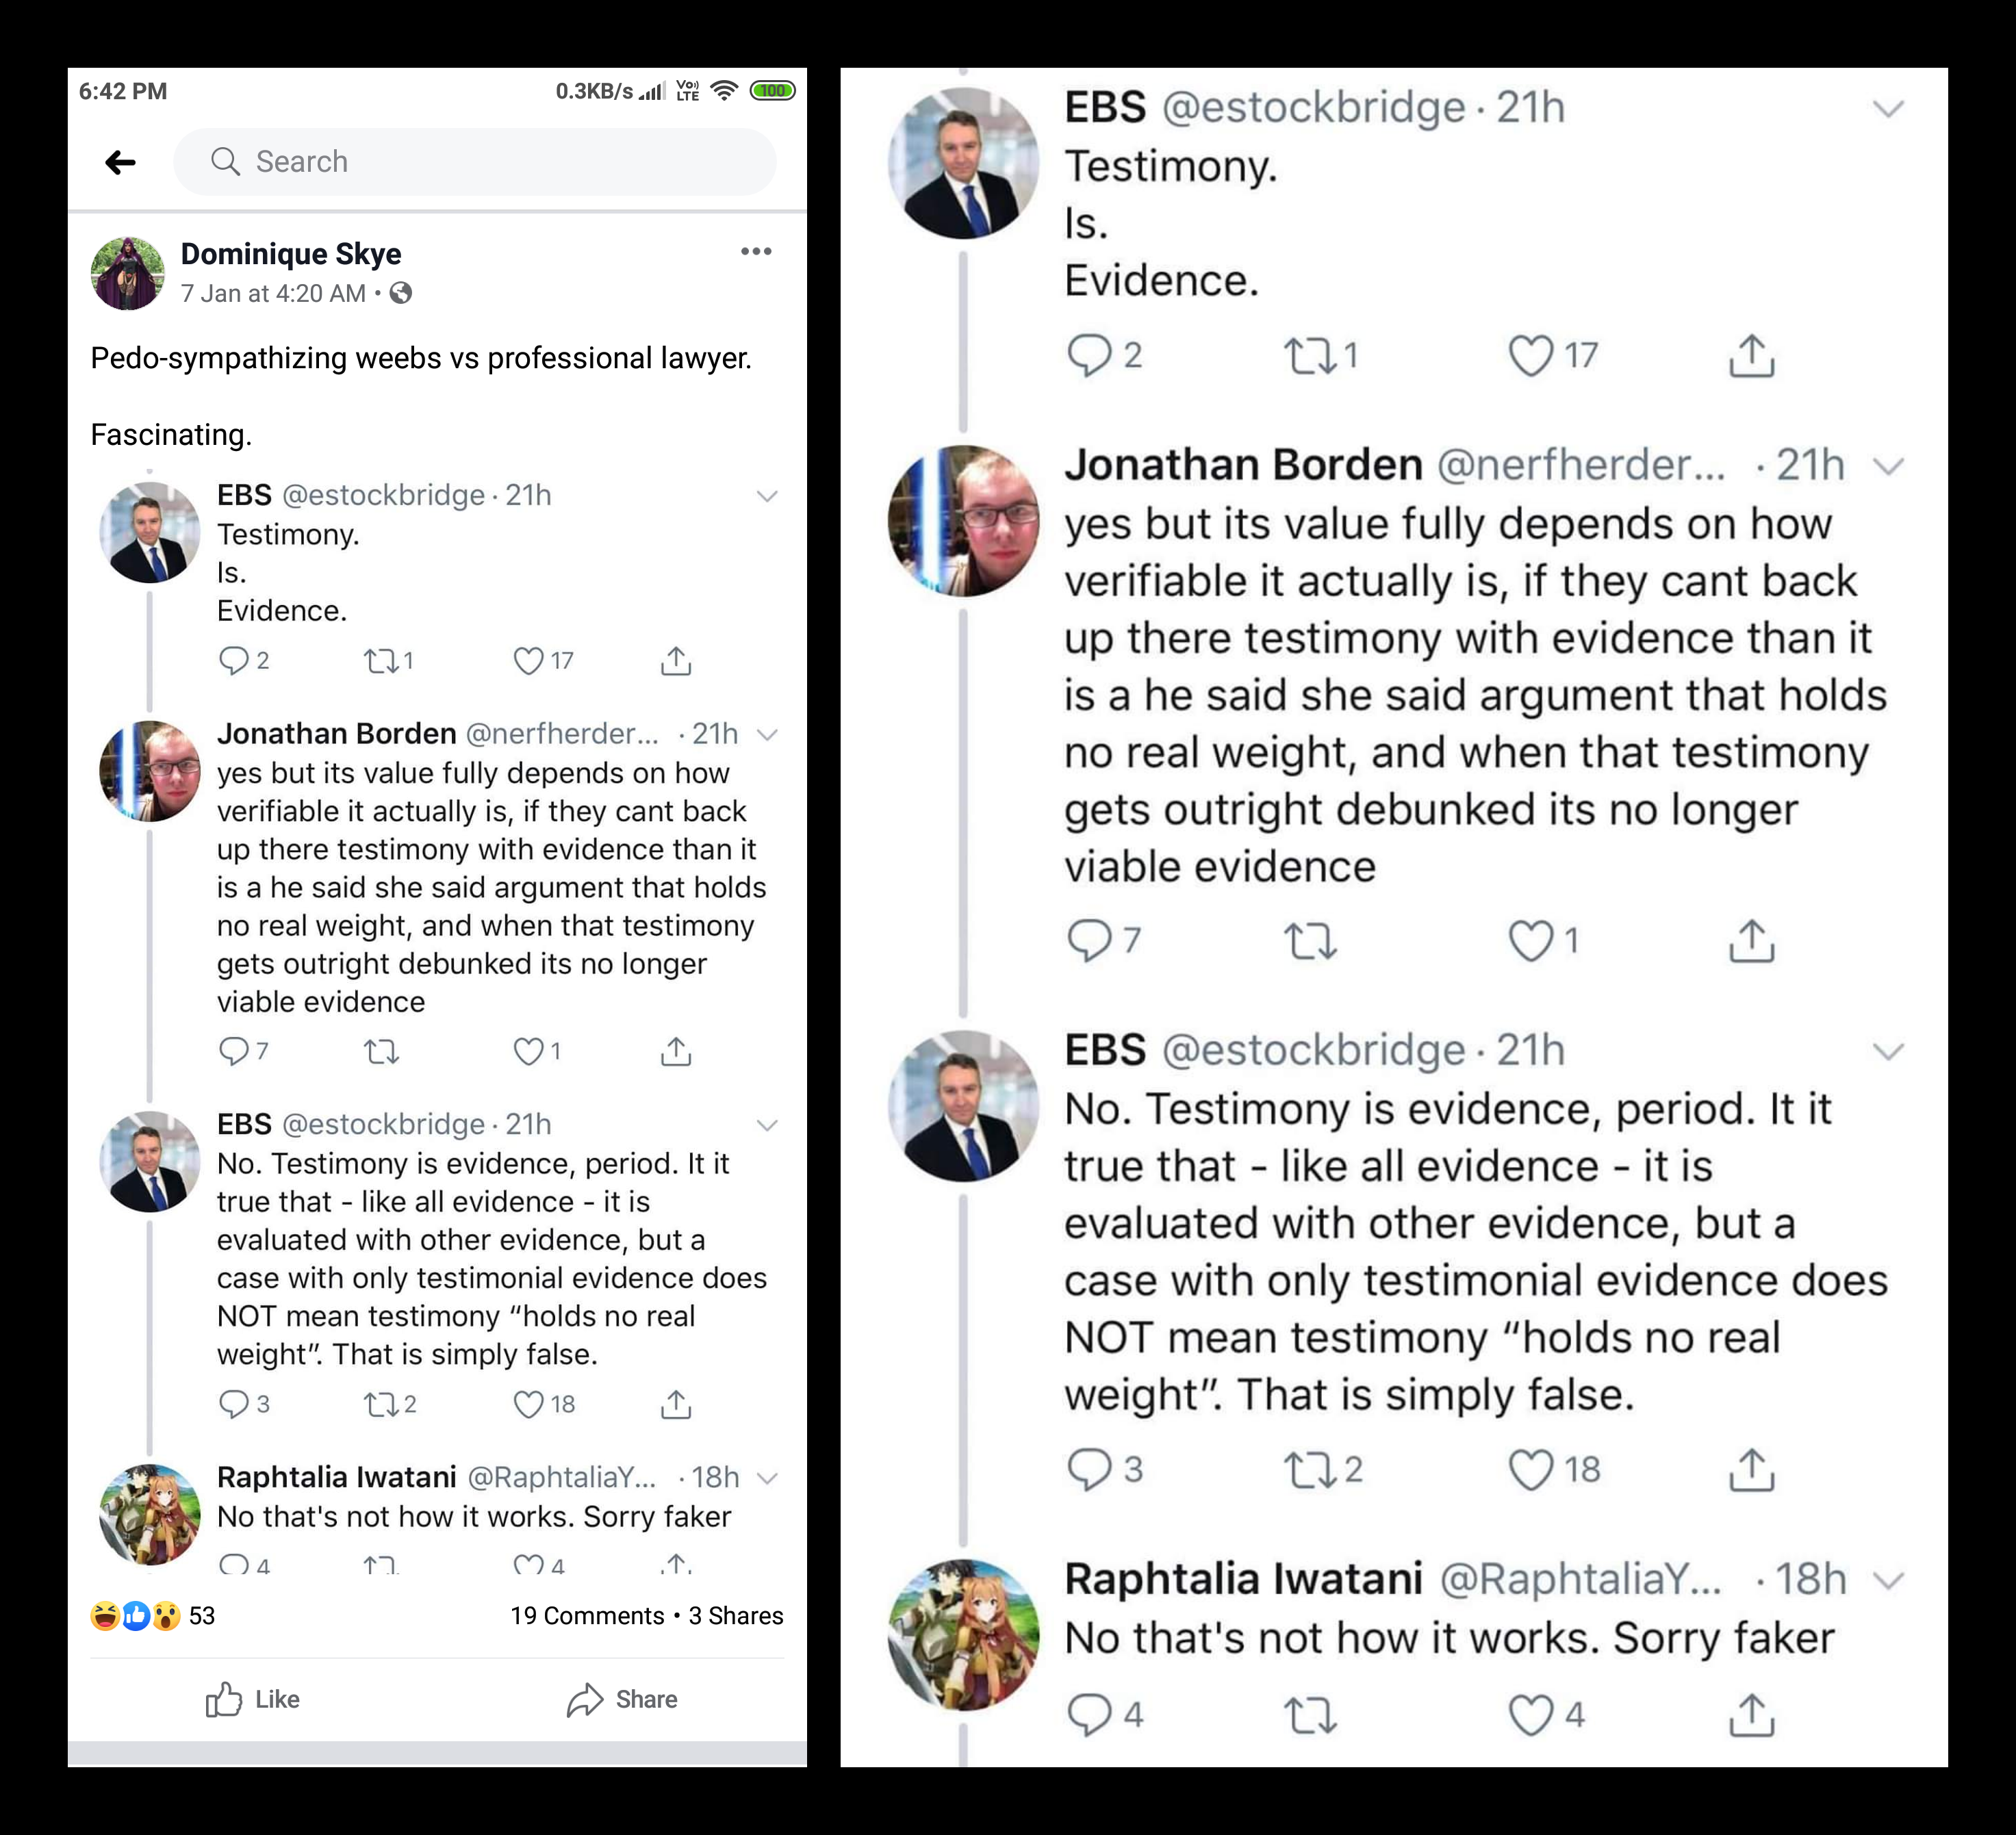Tap the Share button under the post
This screenshot has width=2016, height=1835.
(x=622, y=1699)
